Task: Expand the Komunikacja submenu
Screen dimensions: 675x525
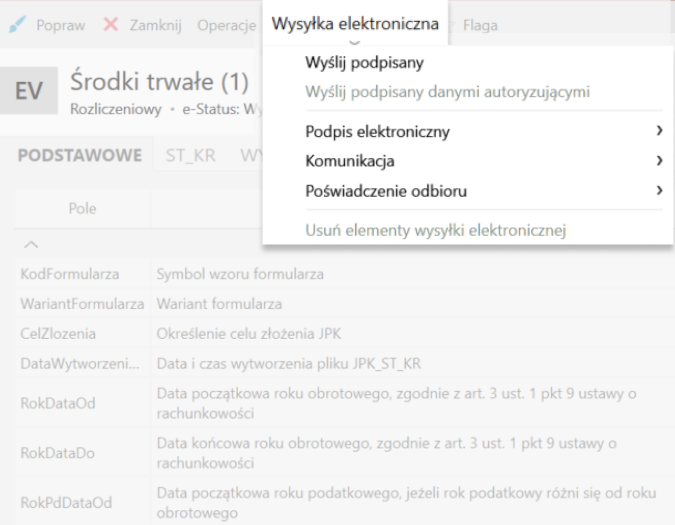Action: pyautogui.click(x=350, y=160)
